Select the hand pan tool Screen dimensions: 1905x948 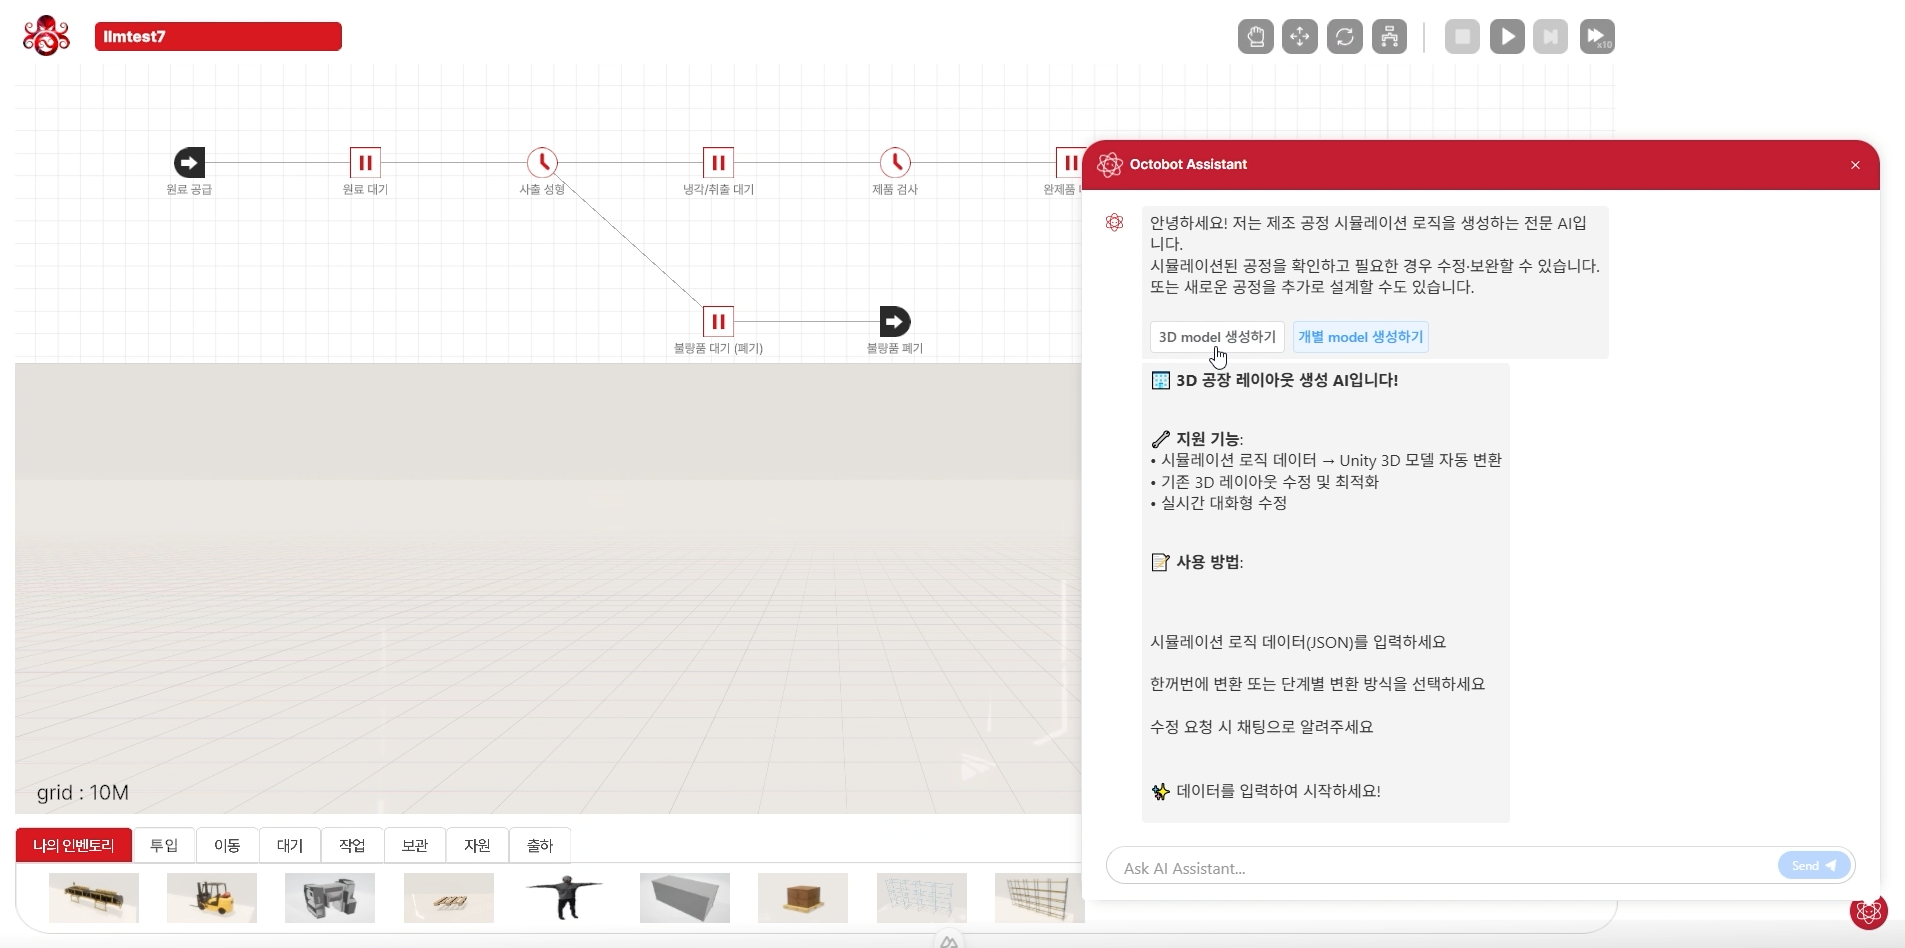coord(1255,37)
